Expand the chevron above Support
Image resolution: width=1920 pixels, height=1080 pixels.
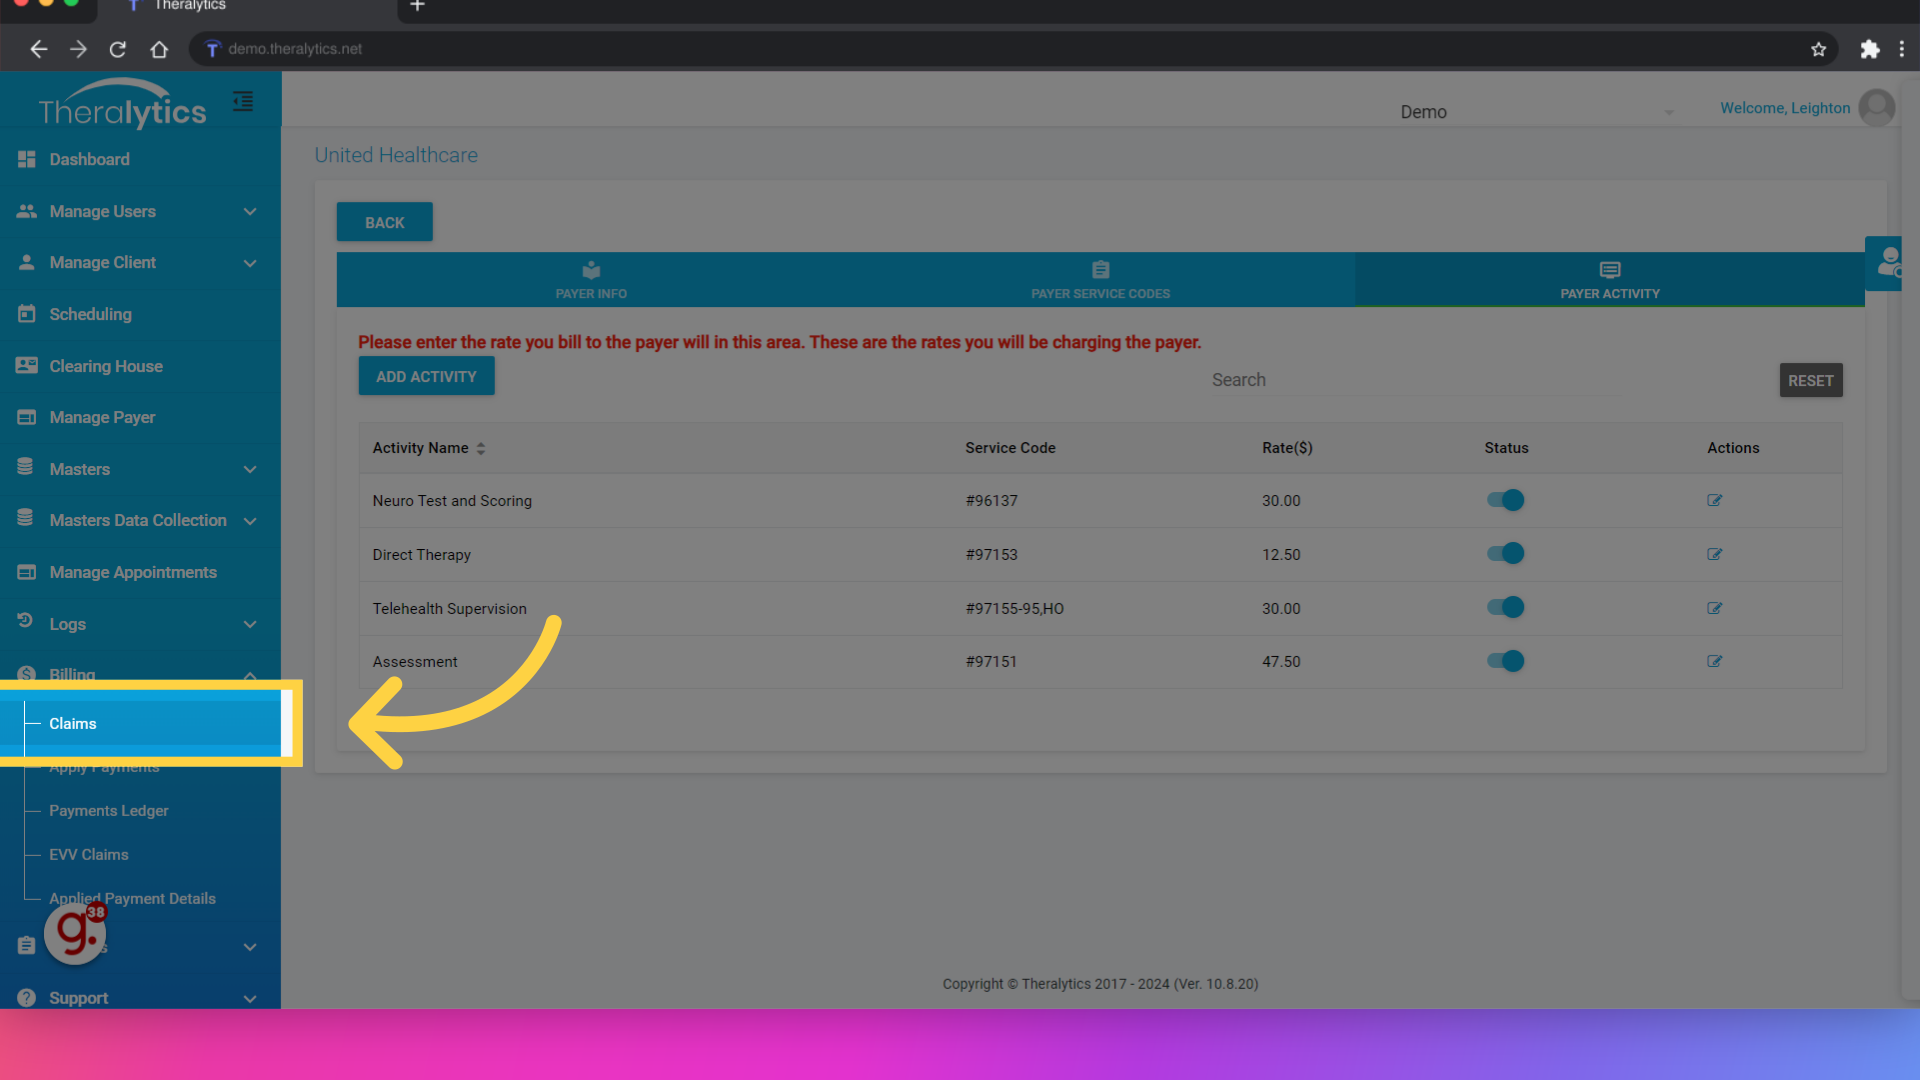(x=250, y=947)
